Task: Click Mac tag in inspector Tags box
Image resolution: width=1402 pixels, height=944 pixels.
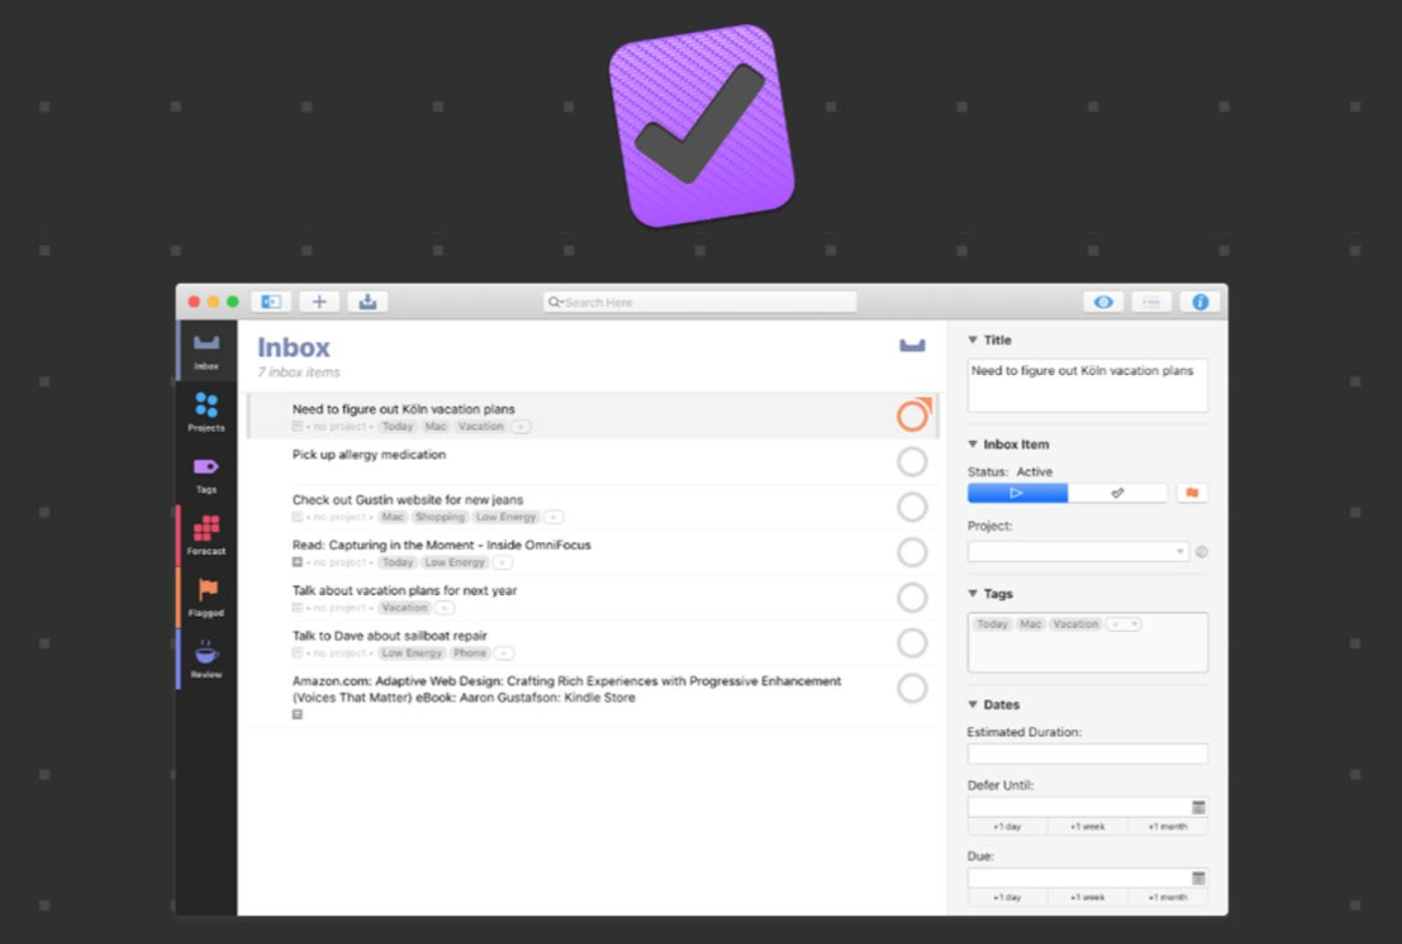Action: (x=1030, y=624)
